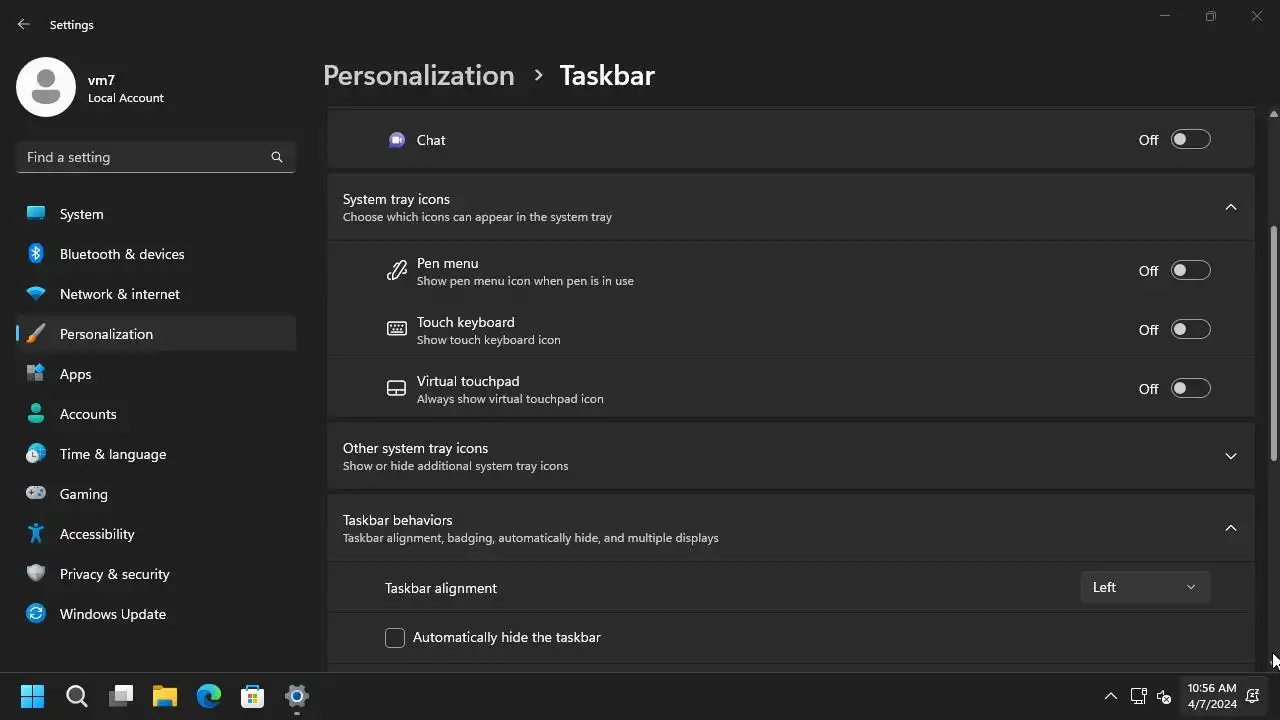The height and width of the screenshot is (720, 1280).
Task: Collapse the Taskbar behaviors section
Action: (x=1231, y=528)
